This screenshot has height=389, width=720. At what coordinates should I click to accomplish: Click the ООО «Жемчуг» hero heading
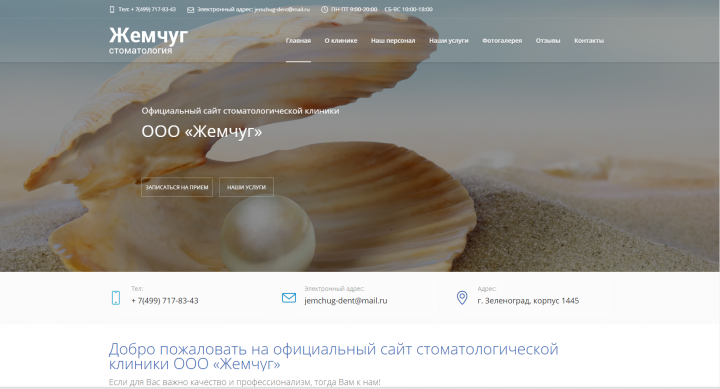tap(202, 131)
